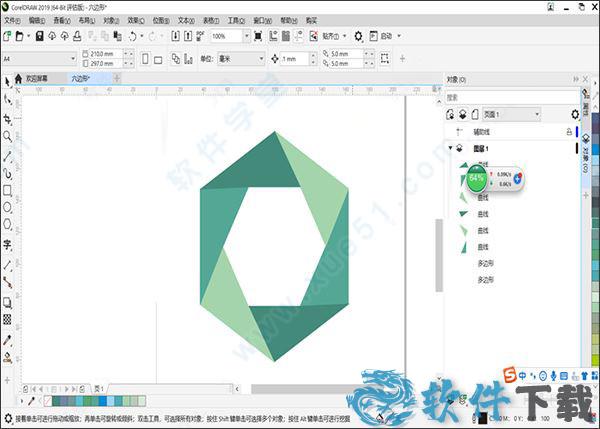
Task: Click the Save icon in the toolbar
Action: tap(38, 36)
